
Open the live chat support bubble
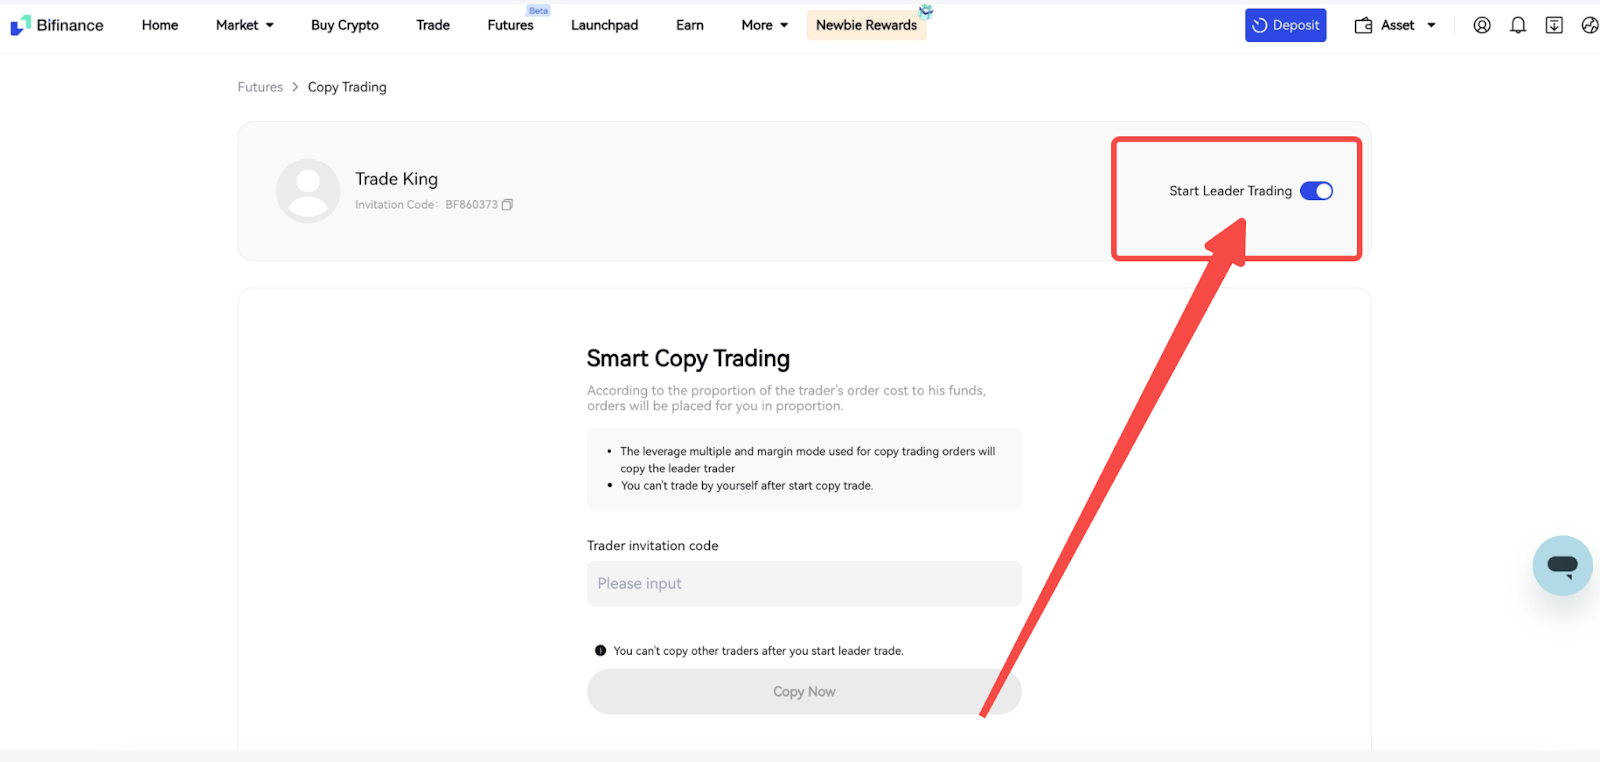[1562, 565]
